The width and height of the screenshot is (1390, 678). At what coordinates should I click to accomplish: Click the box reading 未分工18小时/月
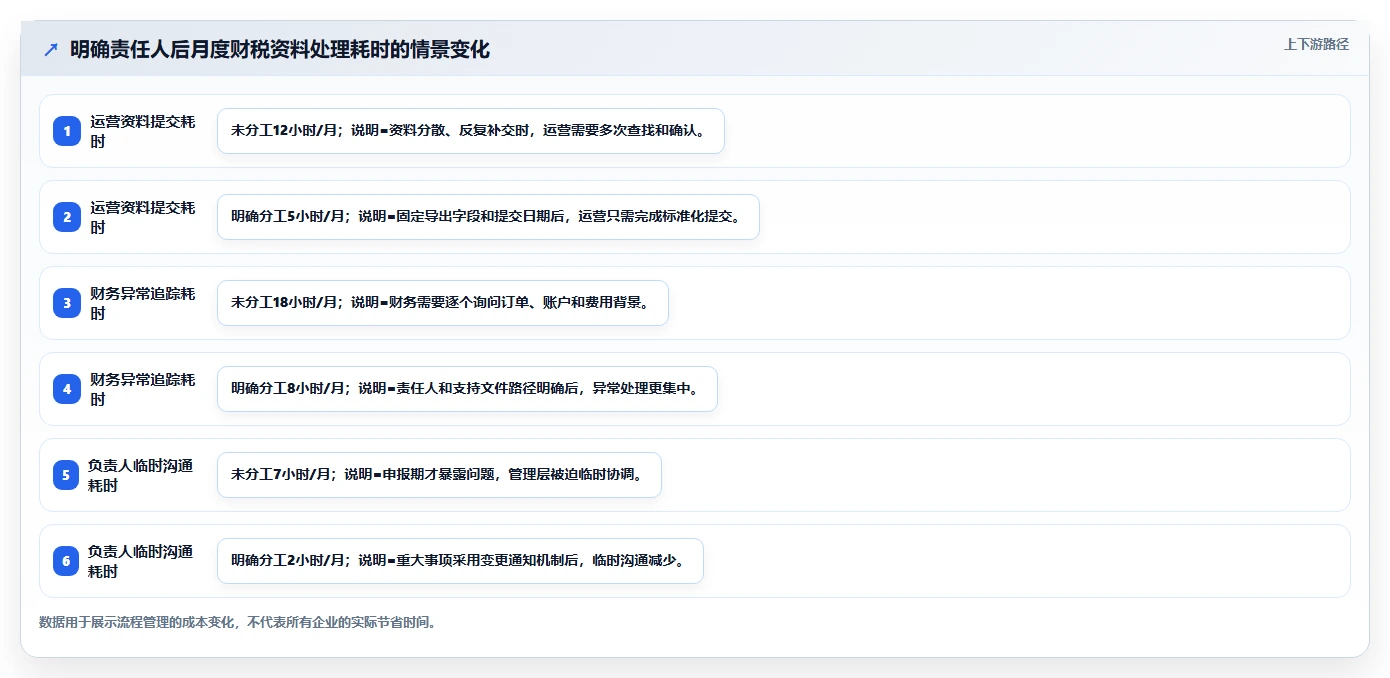[442, 303]
